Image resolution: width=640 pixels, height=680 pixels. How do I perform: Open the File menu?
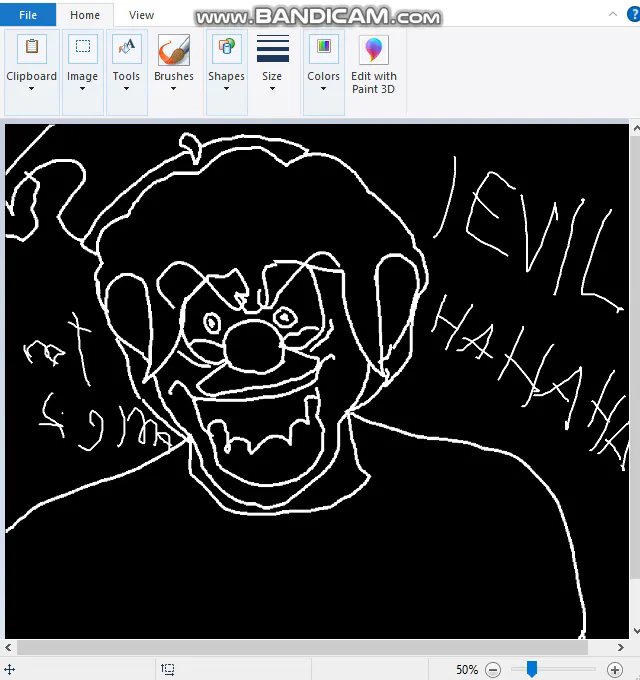(x=28, y=15)
